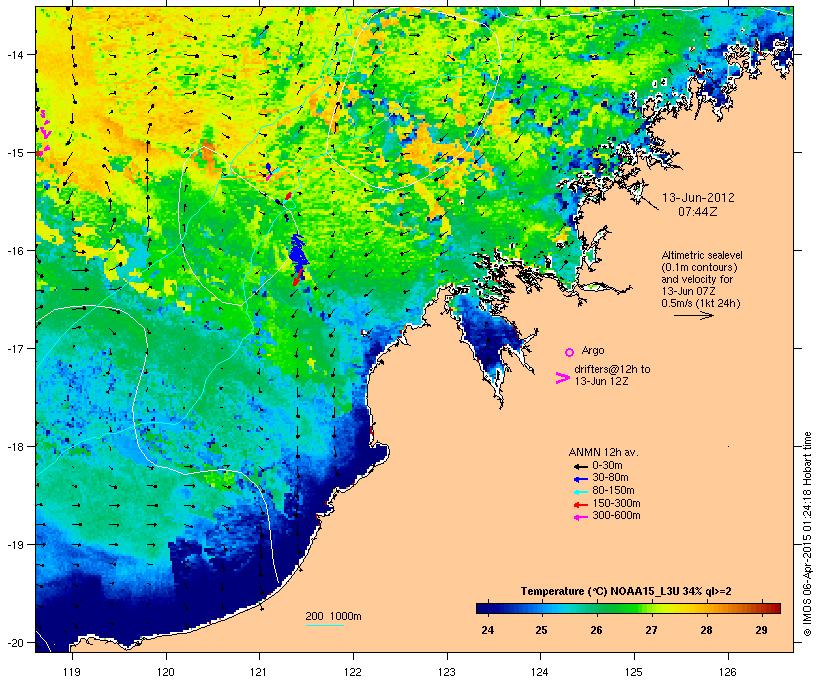Image resolution: width=820 pixels, height=680 pixels.
Task: Click the black 0-30m legend arrow
Action: tap(580, 466)
